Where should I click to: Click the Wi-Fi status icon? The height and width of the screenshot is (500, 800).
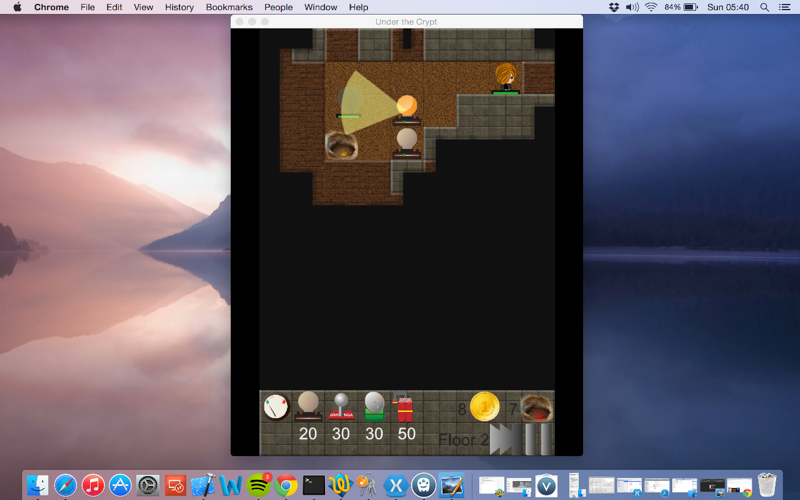tap(651, 7)
